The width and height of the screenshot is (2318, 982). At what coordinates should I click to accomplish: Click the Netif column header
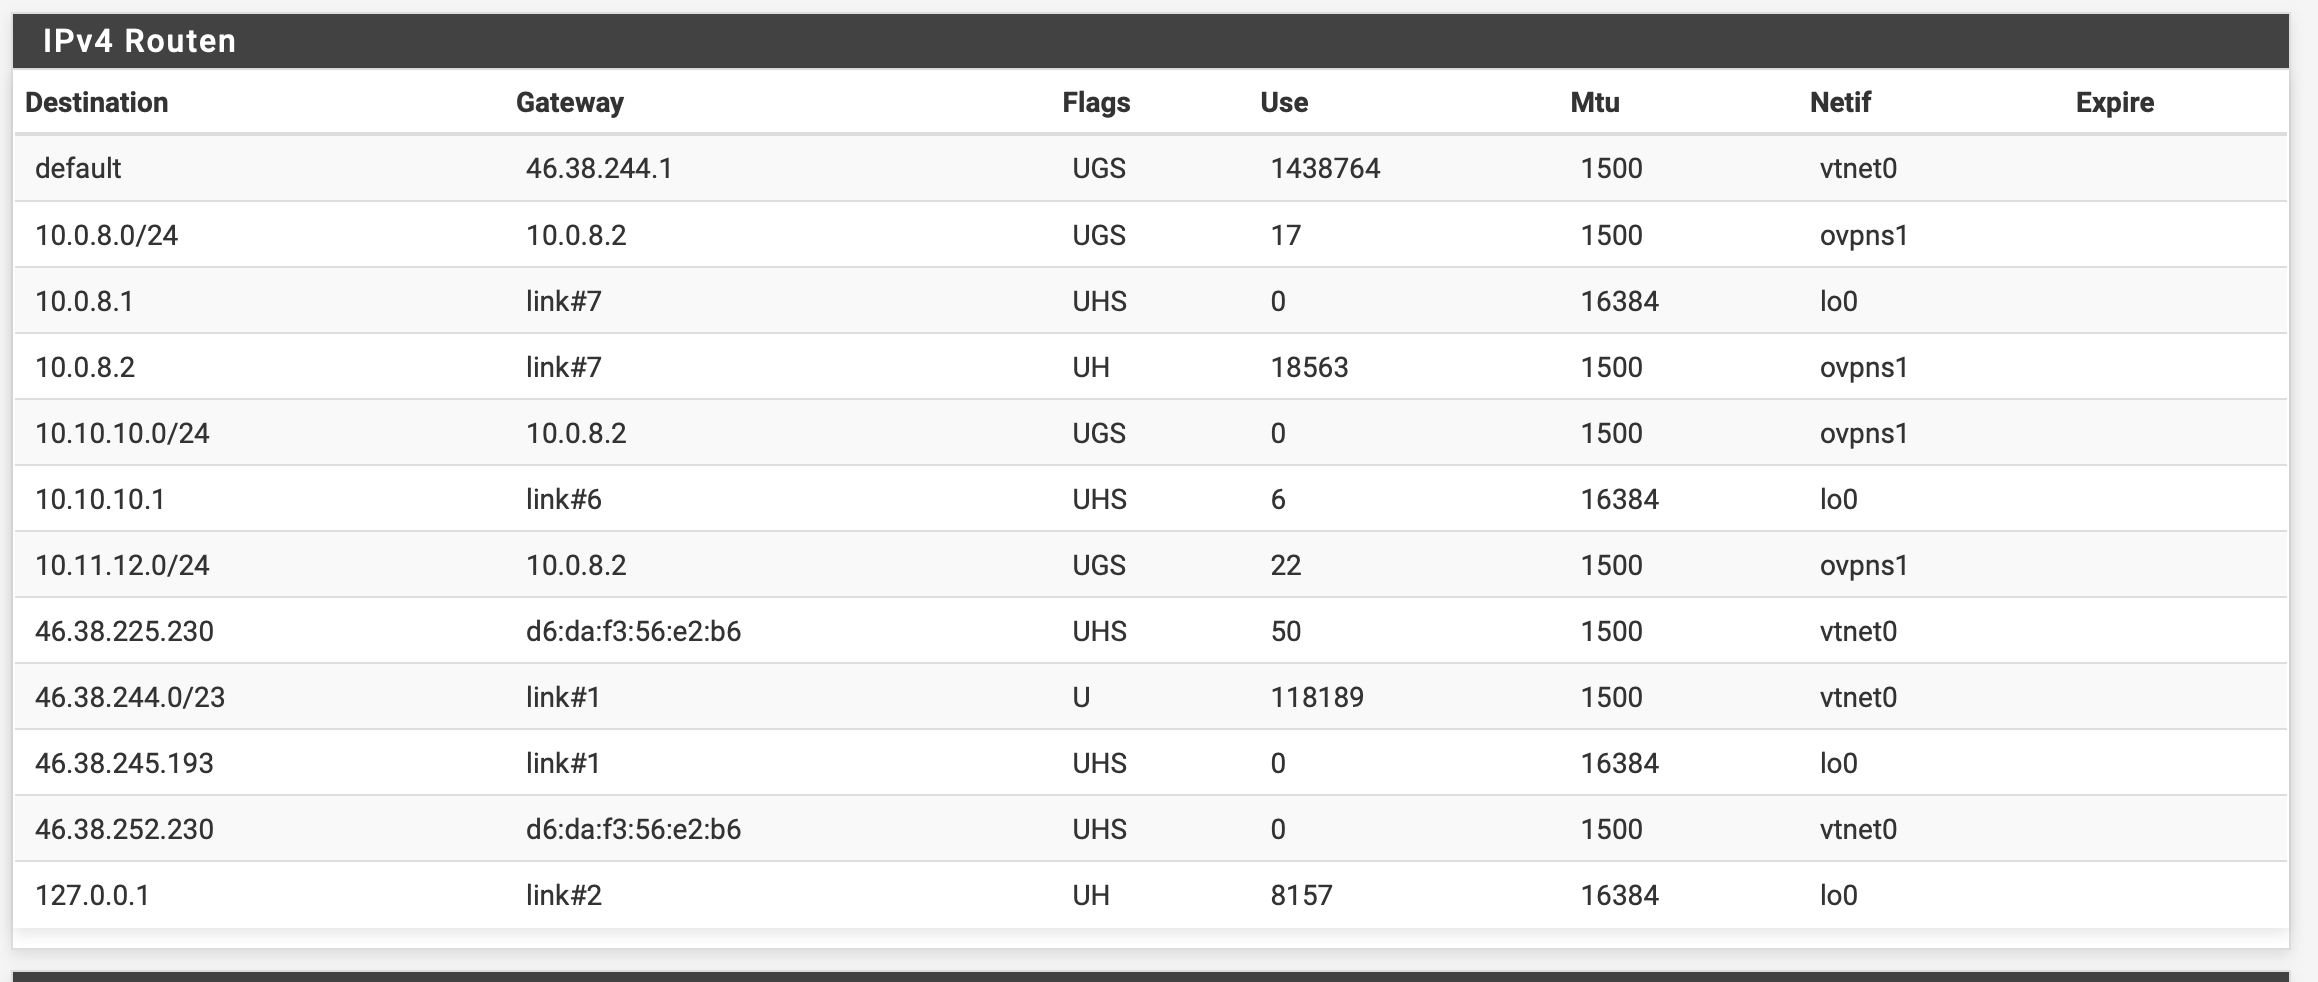[x=1839, y=102]
